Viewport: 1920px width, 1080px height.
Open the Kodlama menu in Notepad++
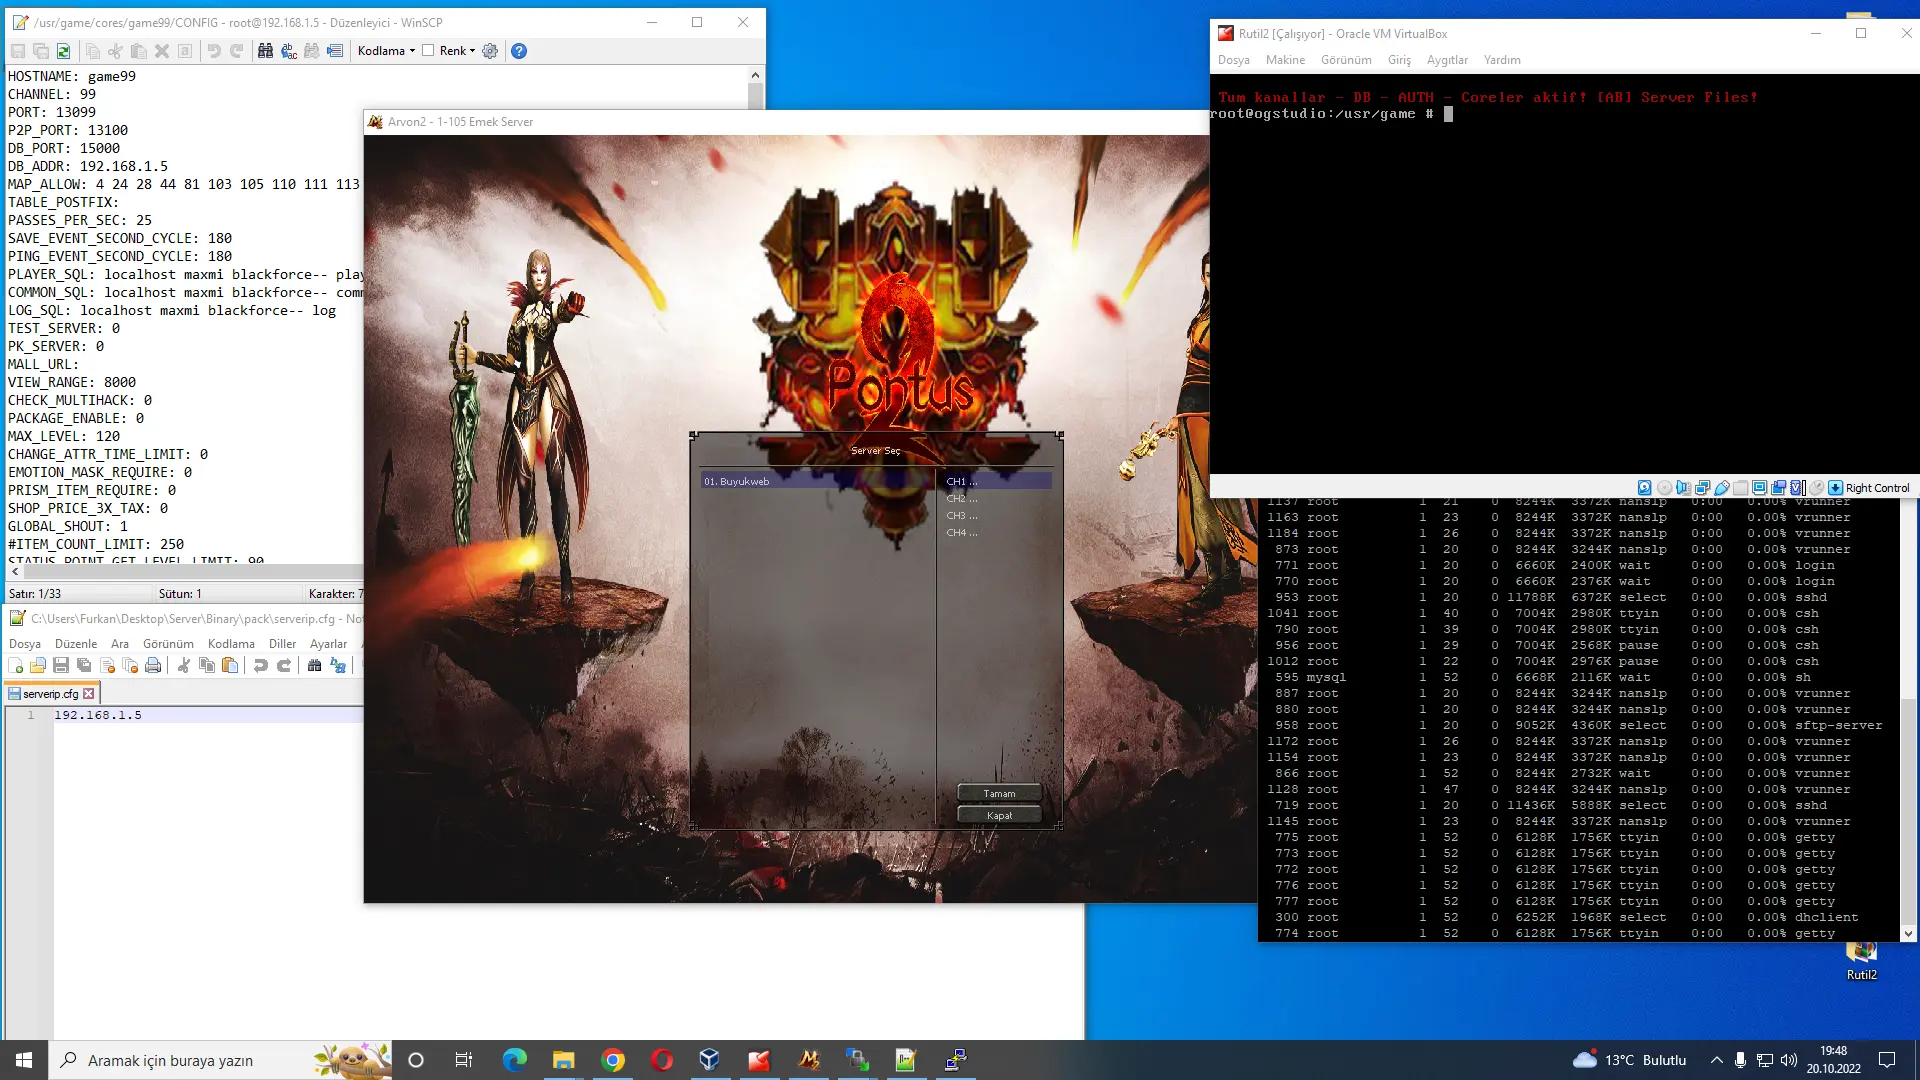231,644
